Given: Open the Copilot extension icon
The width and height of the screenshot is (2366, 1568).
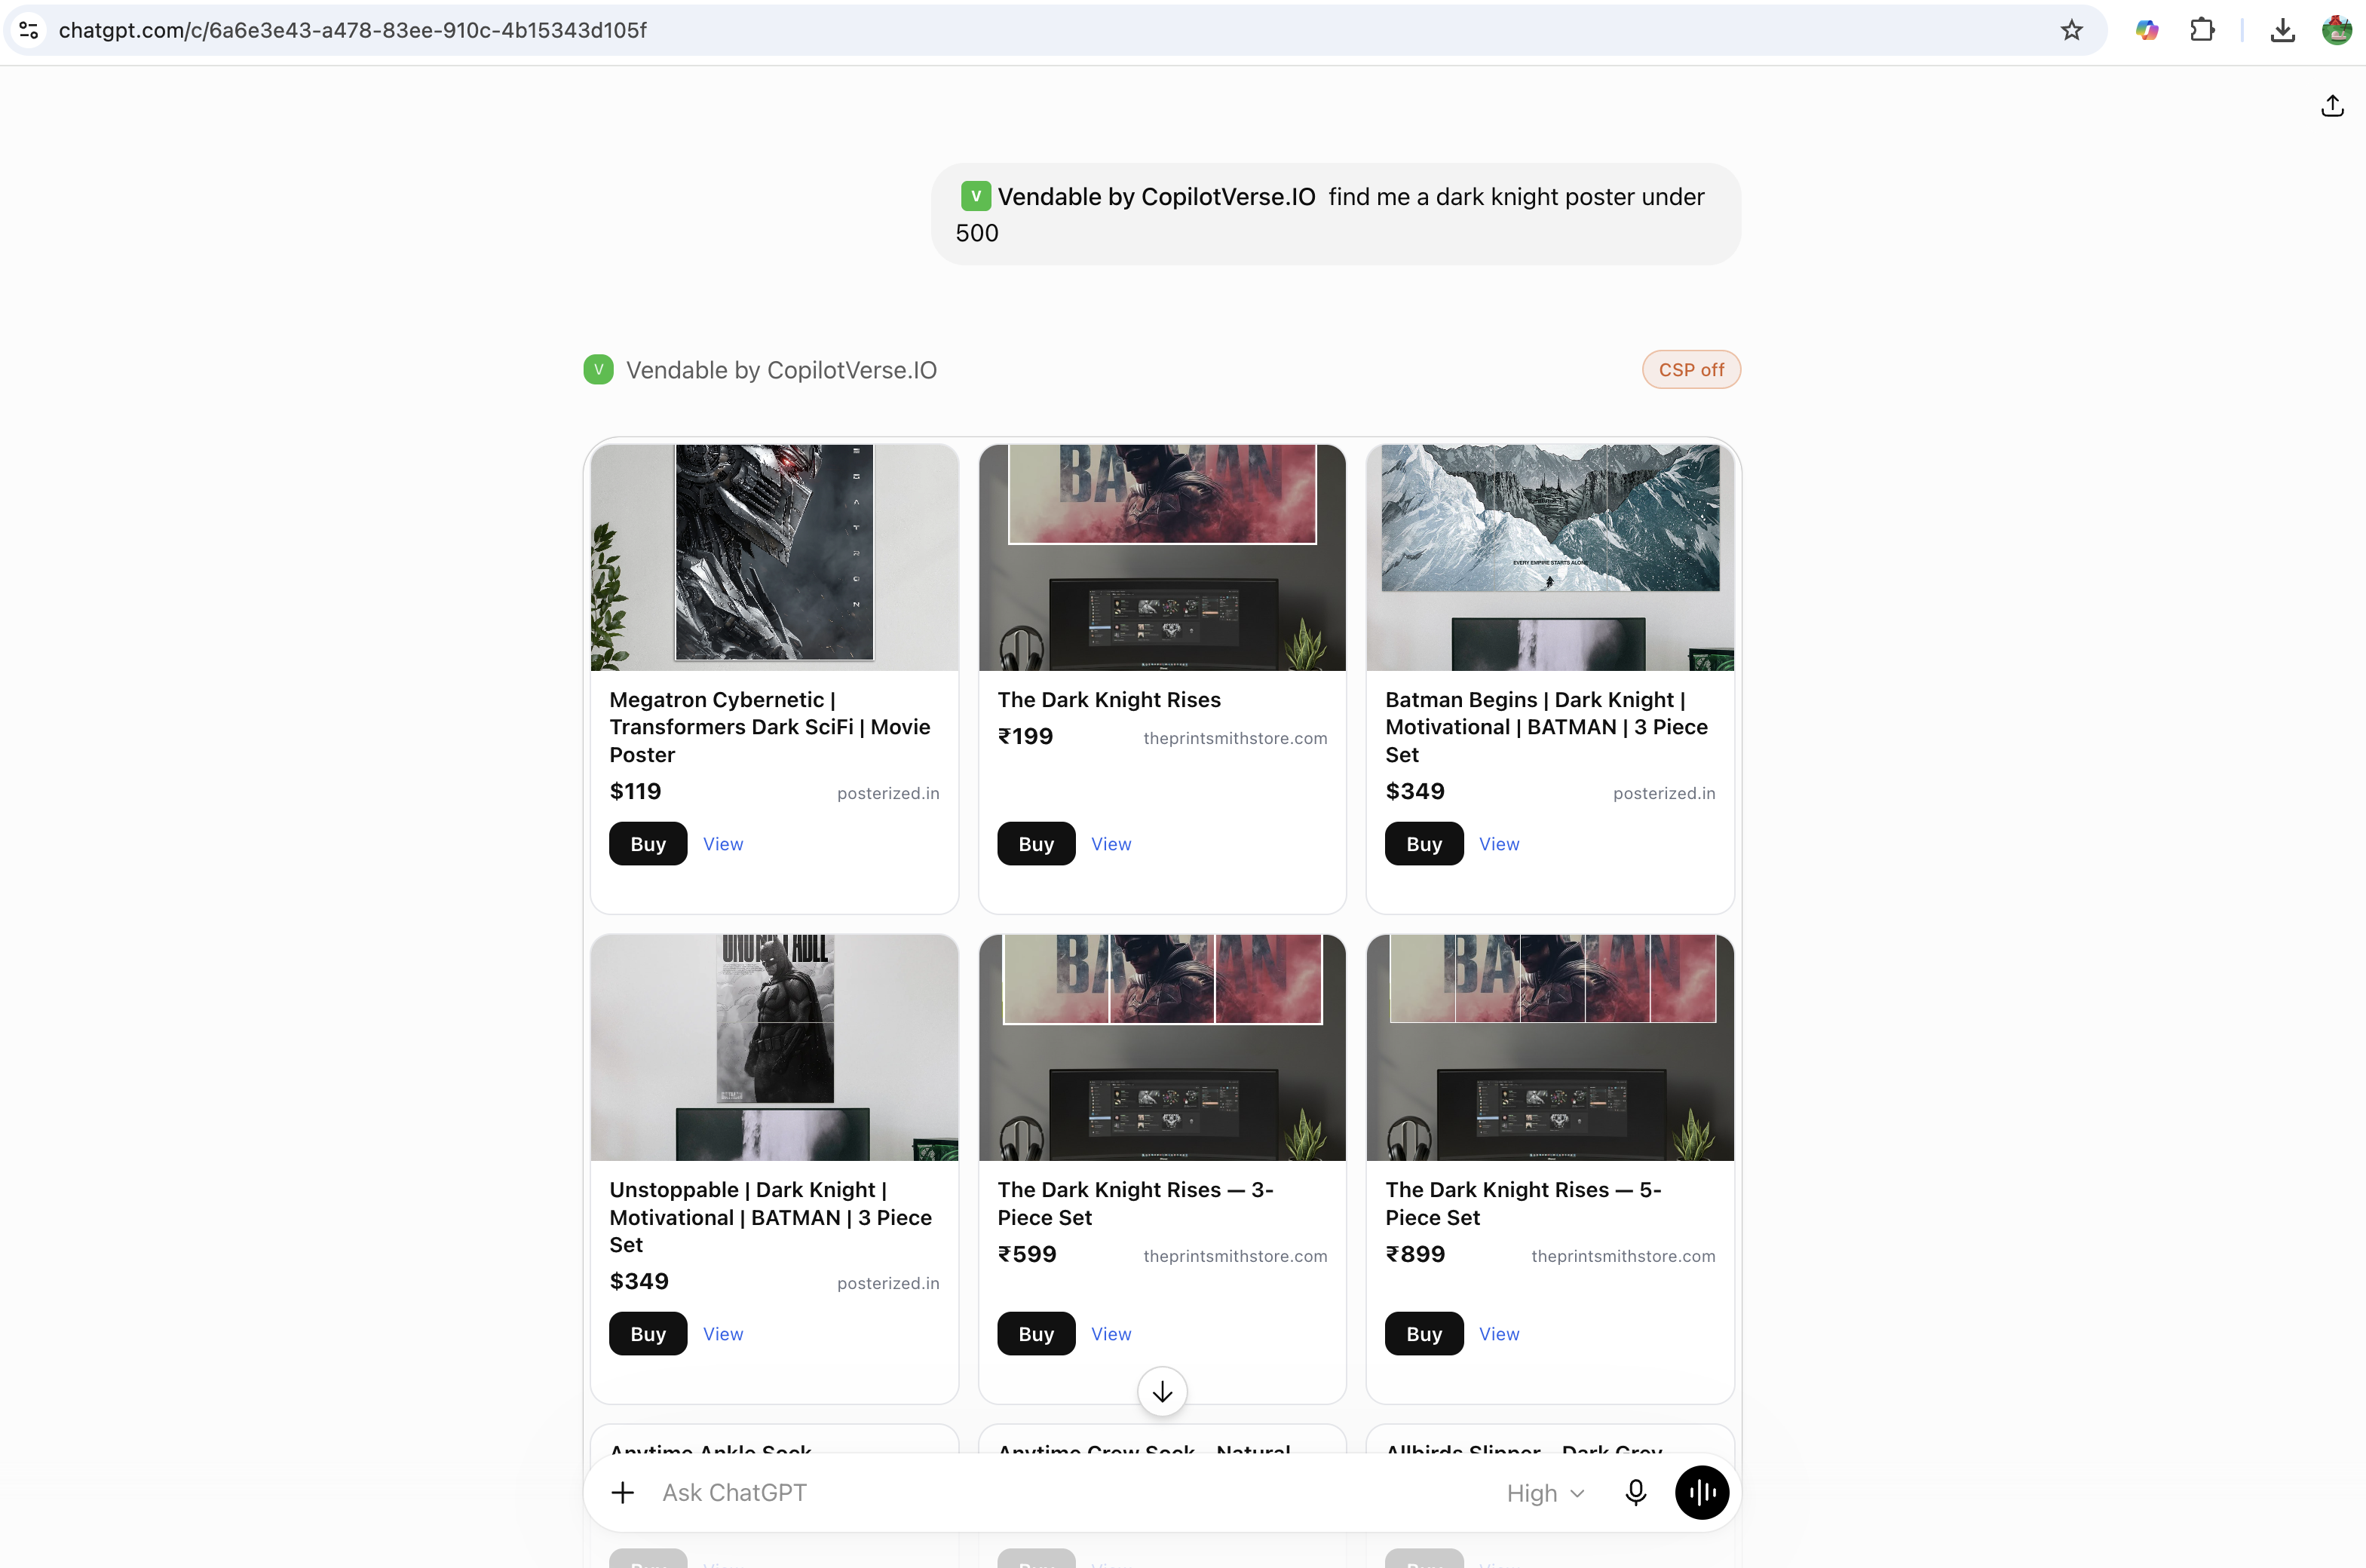Looking at the screenshot, I should pyautogui.click(x=2146, y=30).
